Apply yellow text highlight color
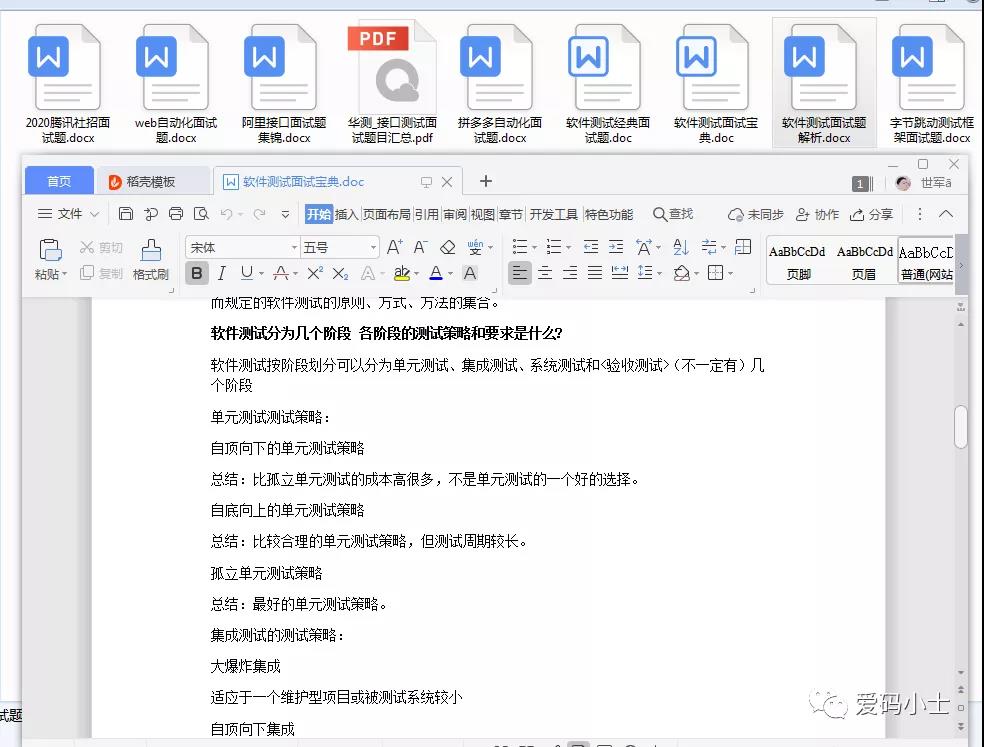This screenshot has height=747, width=984. point(403,273)
